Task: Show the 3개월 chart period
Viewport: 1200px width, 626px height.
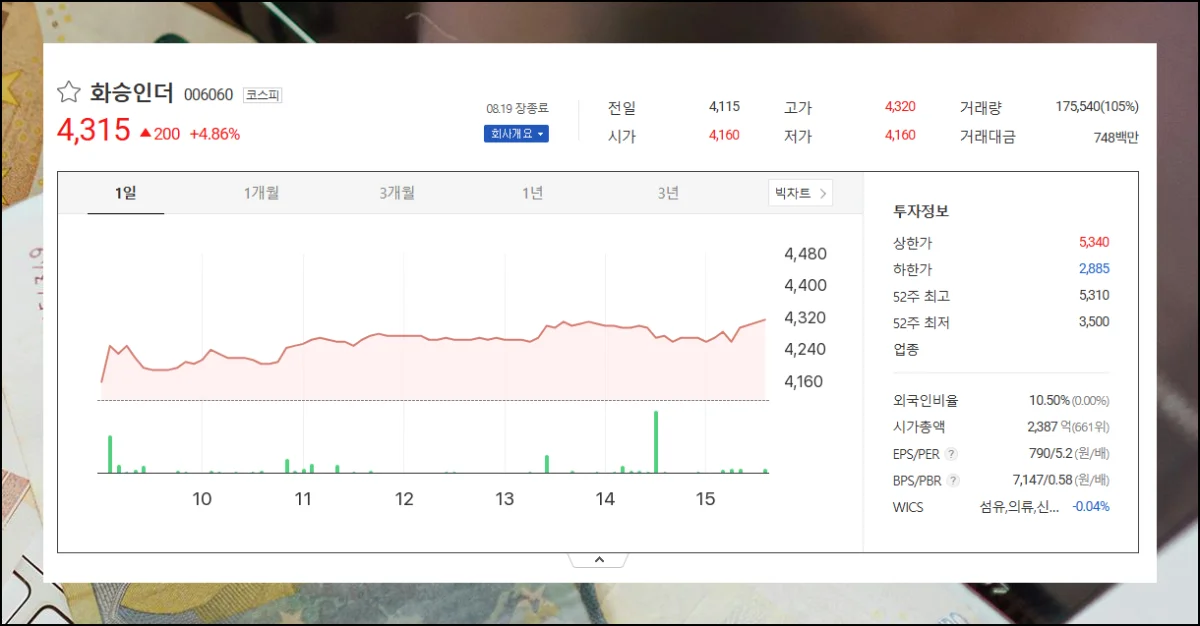Action: [397, 193]
